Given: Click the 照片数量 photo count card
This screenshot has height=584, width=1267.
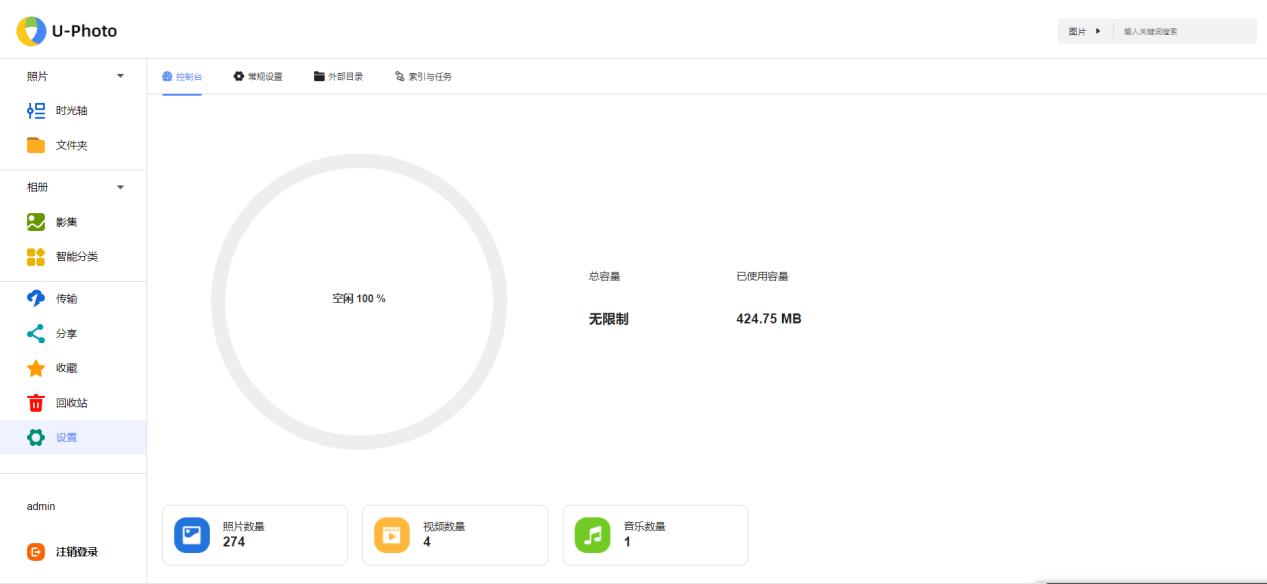Looking at the screenshot, I should tap(254, 535).
